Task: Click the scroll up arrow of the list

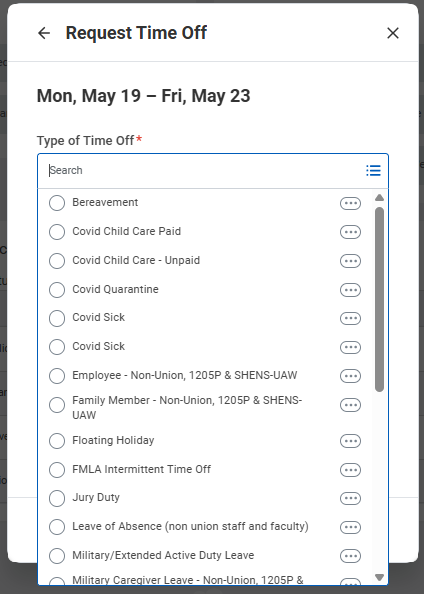Action: click(x=379, y=197)
